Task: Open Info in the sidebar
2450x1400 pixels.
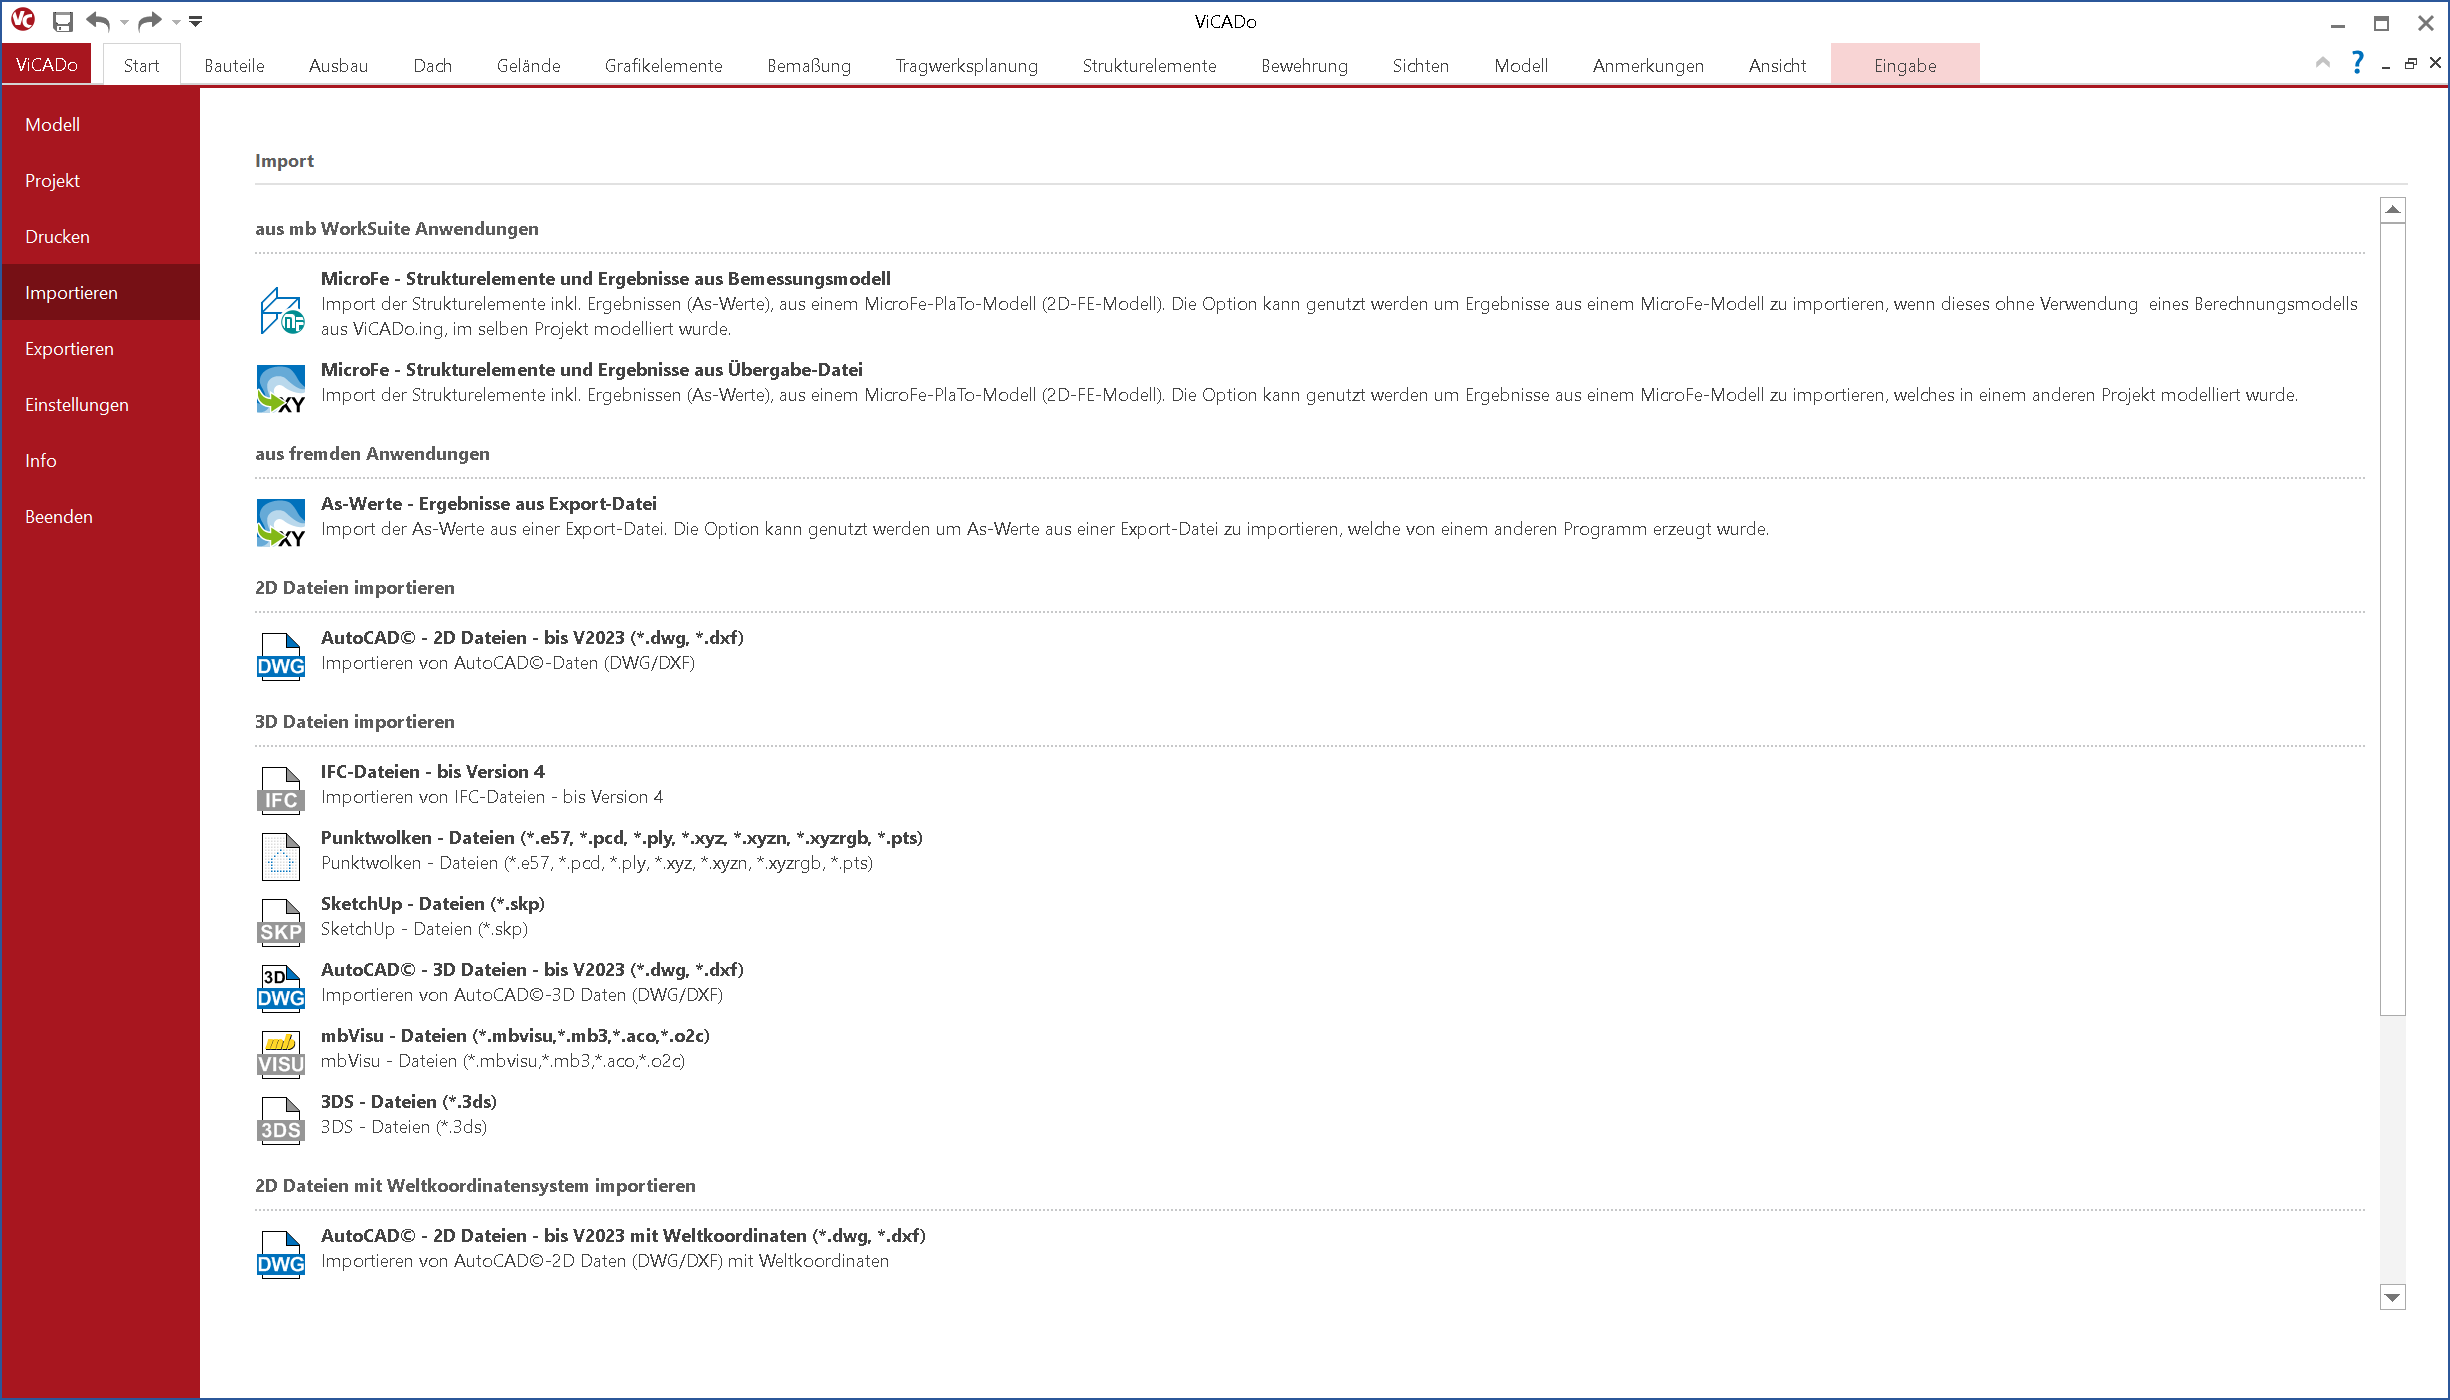Action: point(100,461)
